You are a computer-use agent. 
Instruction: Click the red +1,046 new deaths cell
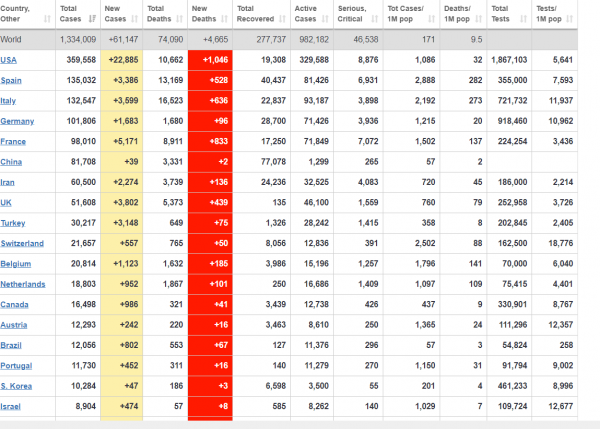(x=210, y=59)
